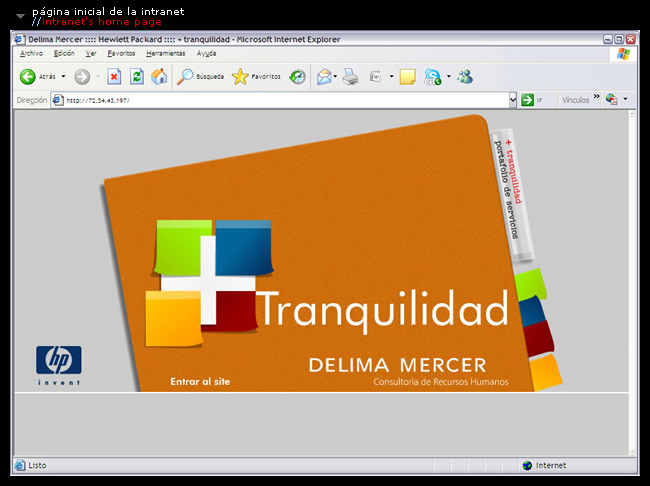Click the Dirección address input field
650x486 pixels.
[x=280, y=100]
